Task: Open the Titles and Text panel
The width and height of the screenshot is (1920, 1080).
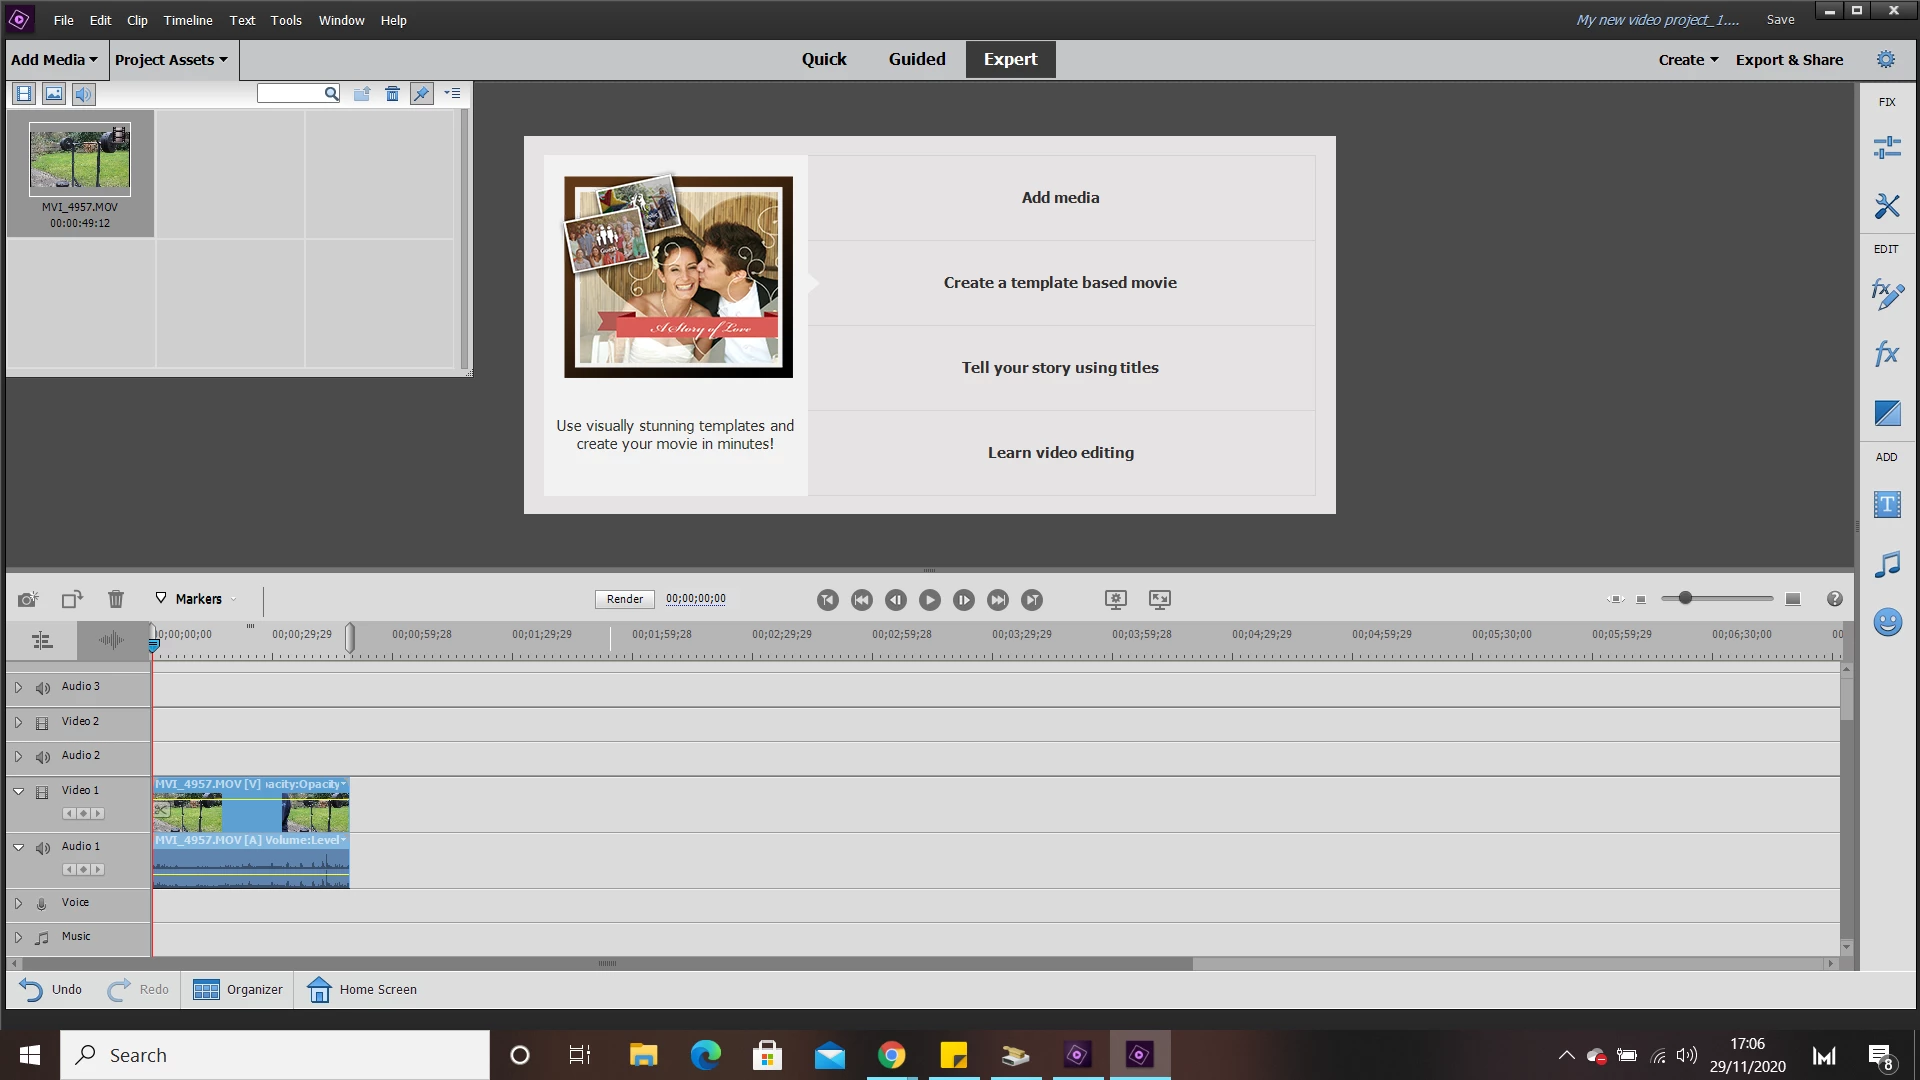Action: (1887, 505)
